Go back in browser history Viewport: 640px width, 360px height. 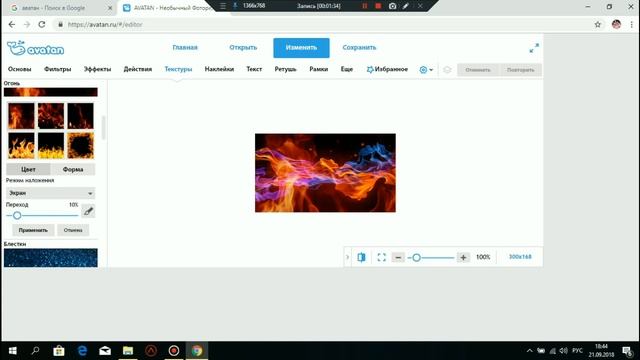point(11,24)
